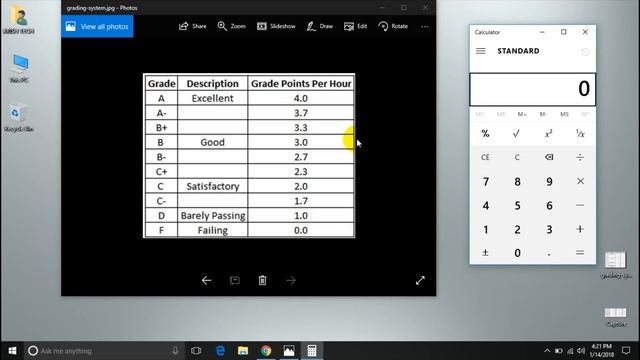640x360 pixels.
Task: Rotate the photo
Action: tap(393, 26)
